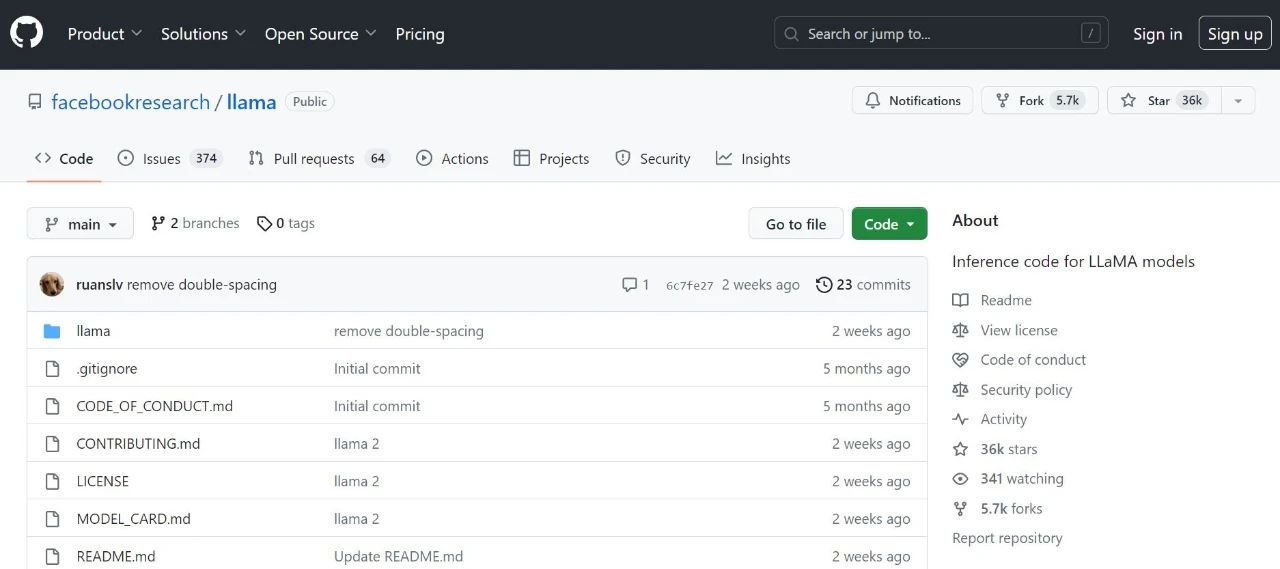Open the README.md file link
Image resolution: width=1280 pixels, height=569 pixels.
(116, 557)
